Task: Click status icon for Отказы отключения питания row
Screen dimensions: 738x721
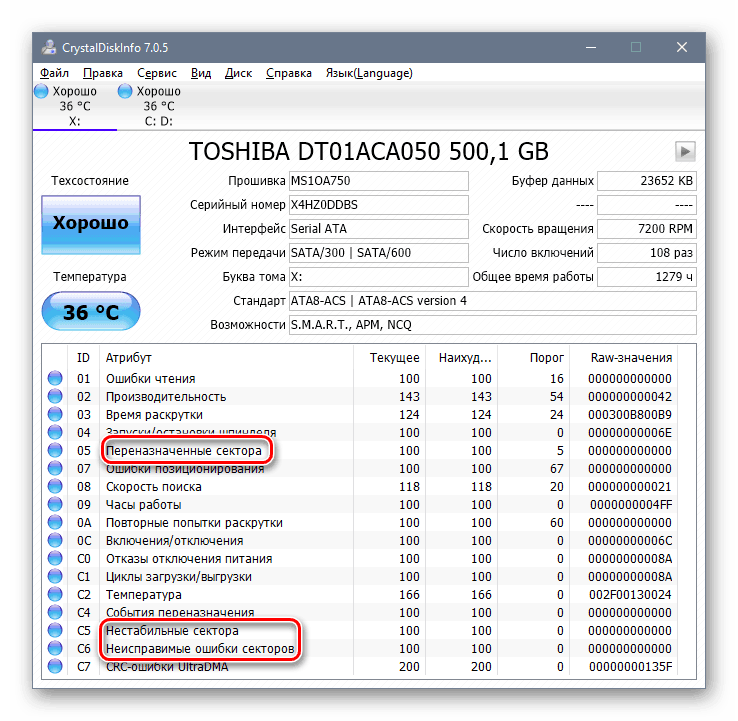Action: (x=55, y=558)
